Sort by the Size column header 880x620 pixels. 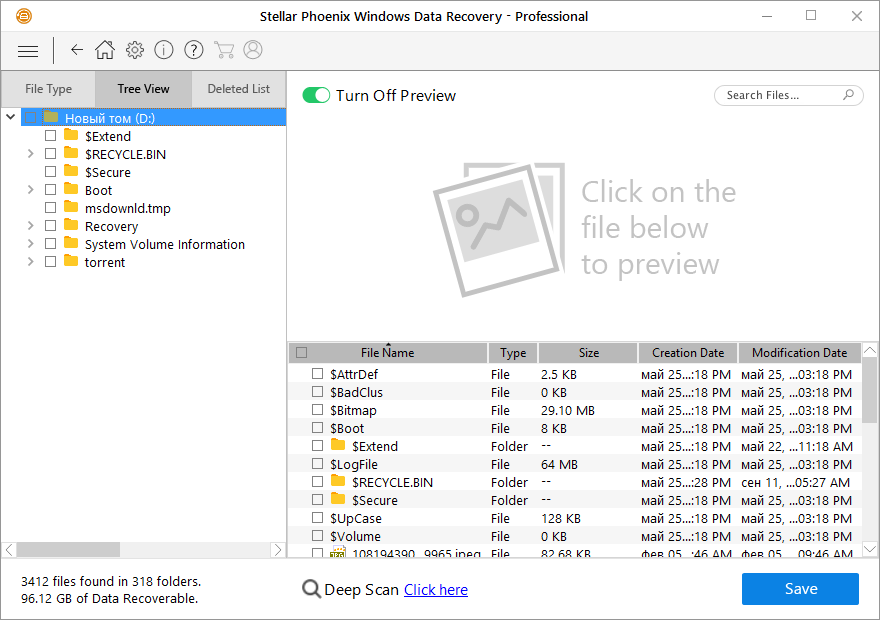[588, 353]
